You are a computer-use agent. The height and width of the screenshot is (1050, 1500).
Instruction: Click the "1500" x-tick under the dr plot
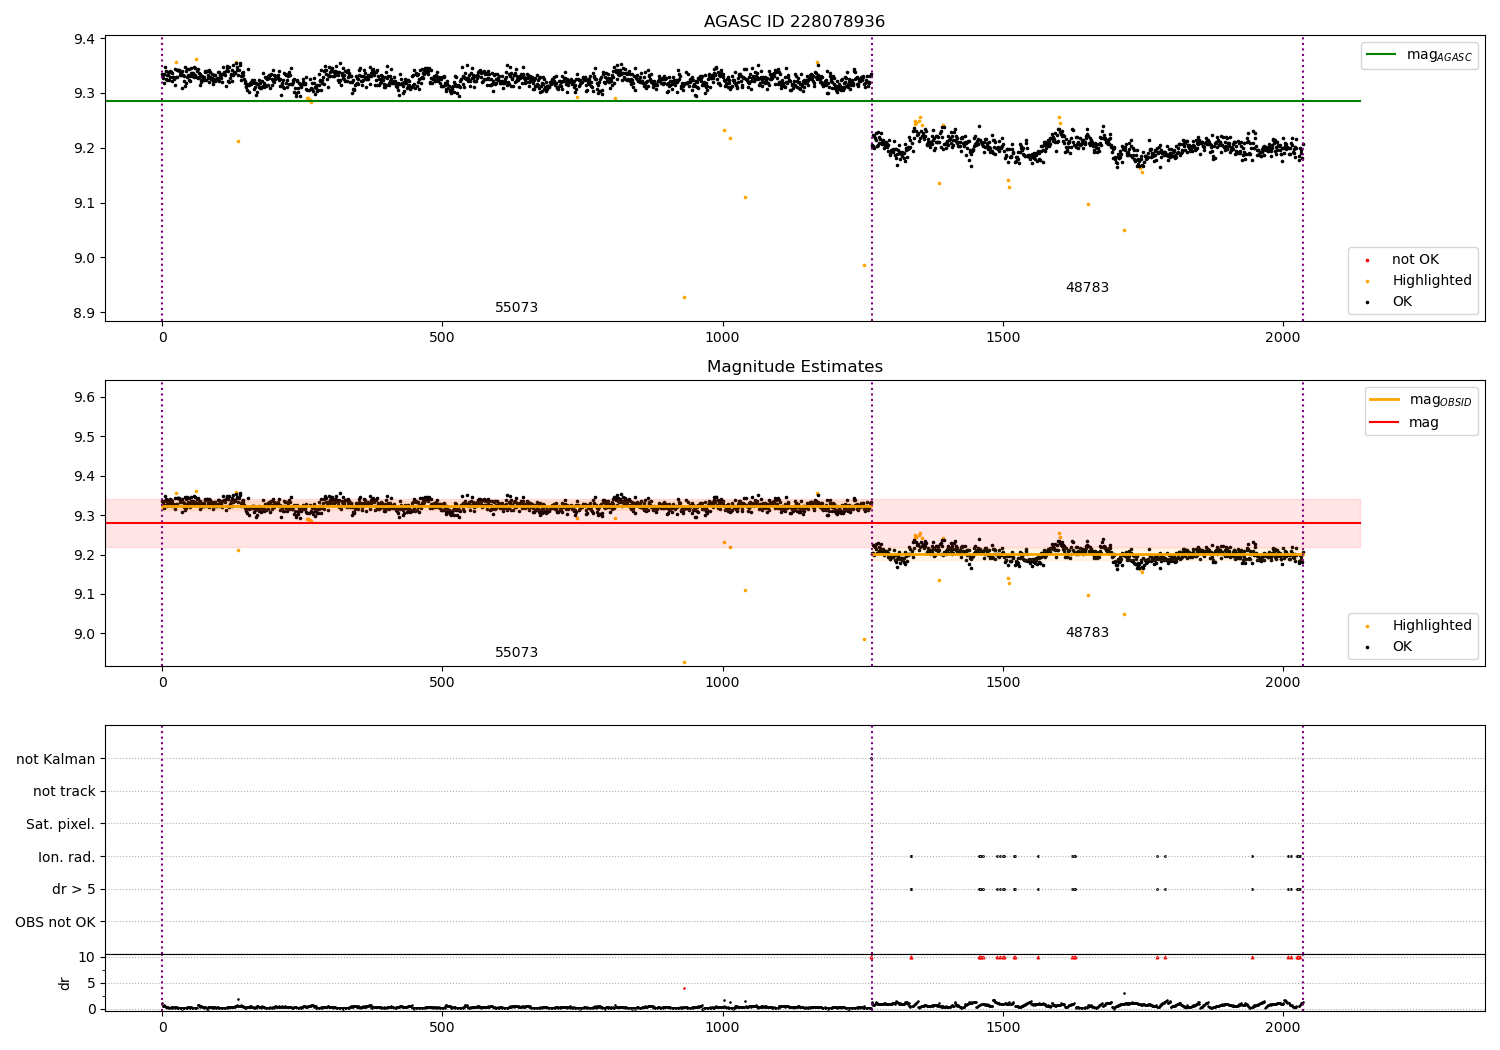1003,1028
